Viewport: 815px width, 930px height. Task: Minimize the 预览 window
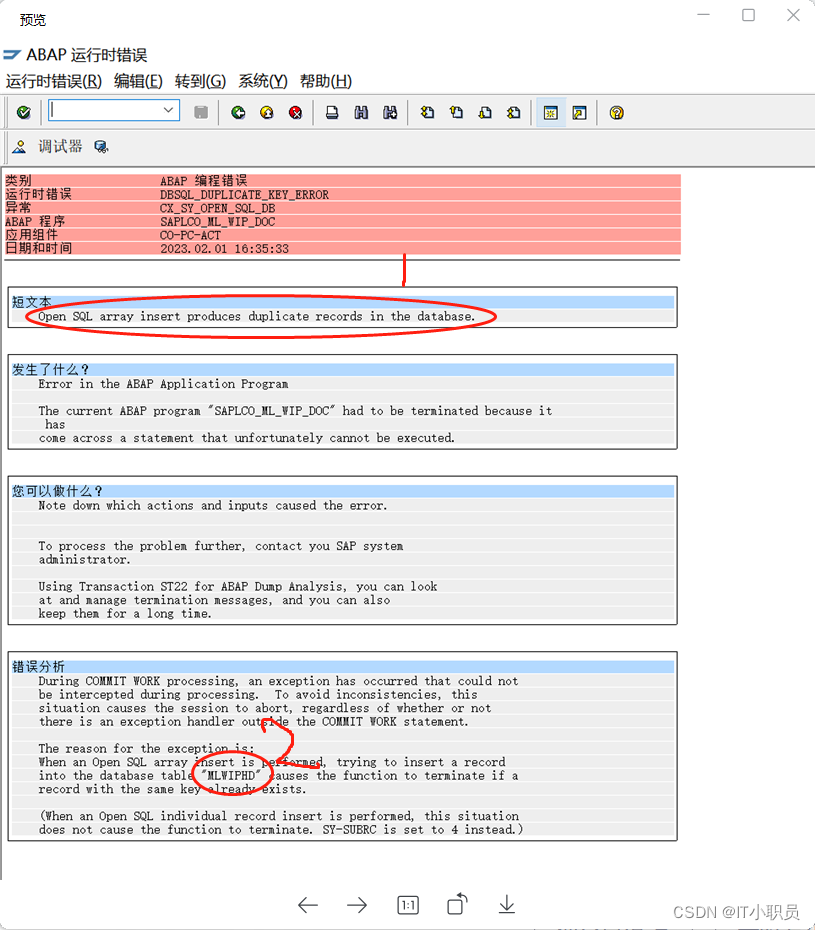coord(703,15)
